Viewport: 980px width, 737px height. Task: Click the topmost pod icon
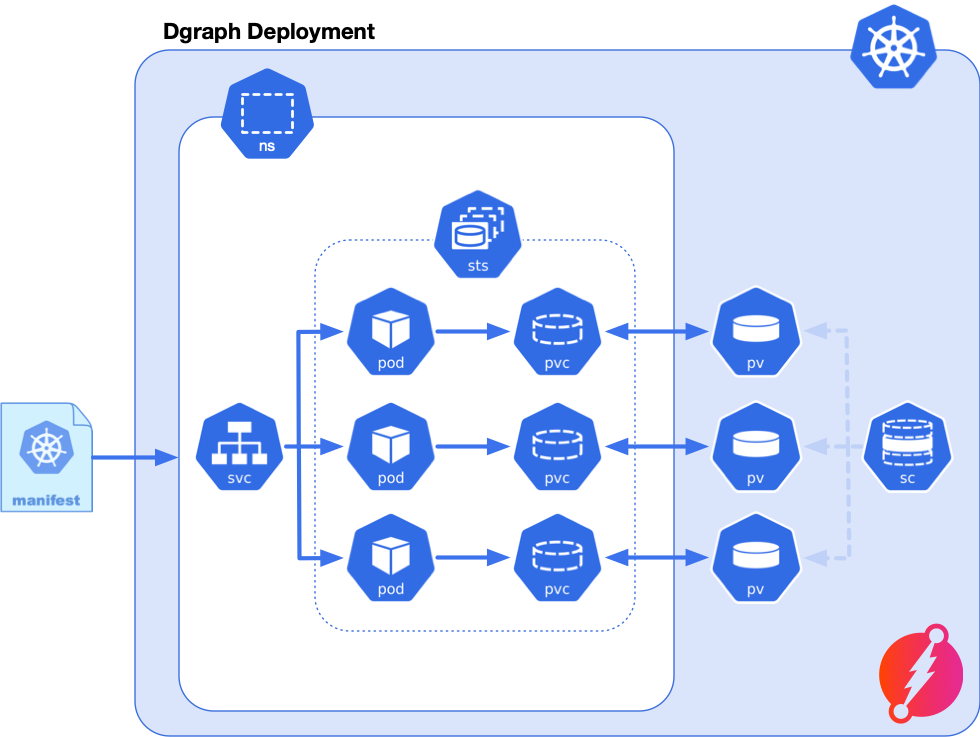point(390,333)
